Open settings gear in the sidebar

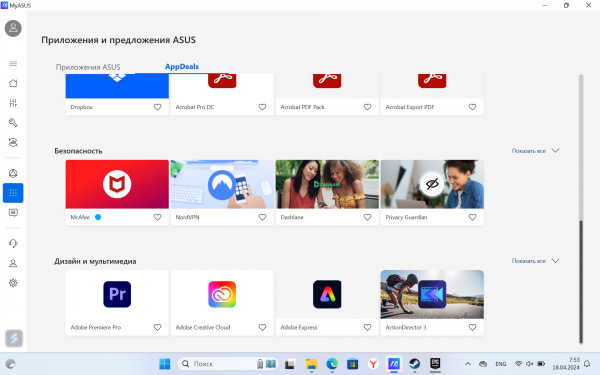point(13,283)
